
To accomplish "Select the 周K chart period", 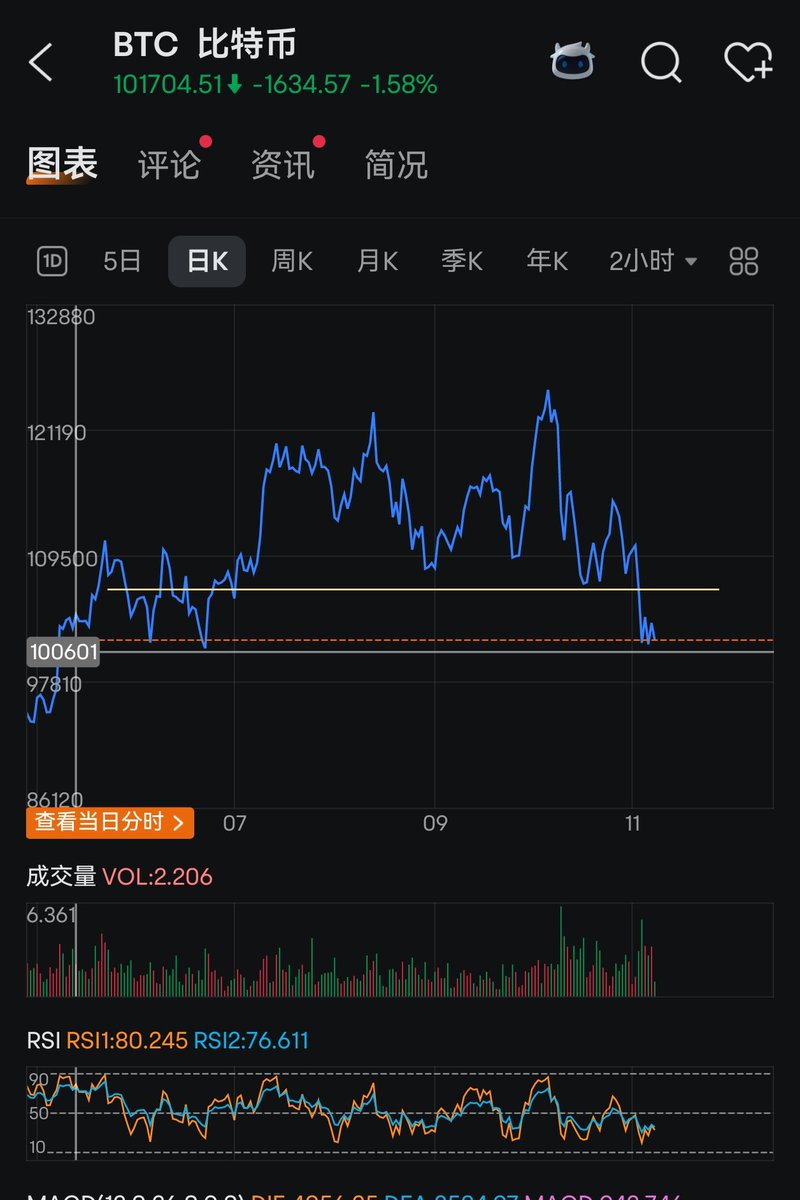I will pos(292,262).
